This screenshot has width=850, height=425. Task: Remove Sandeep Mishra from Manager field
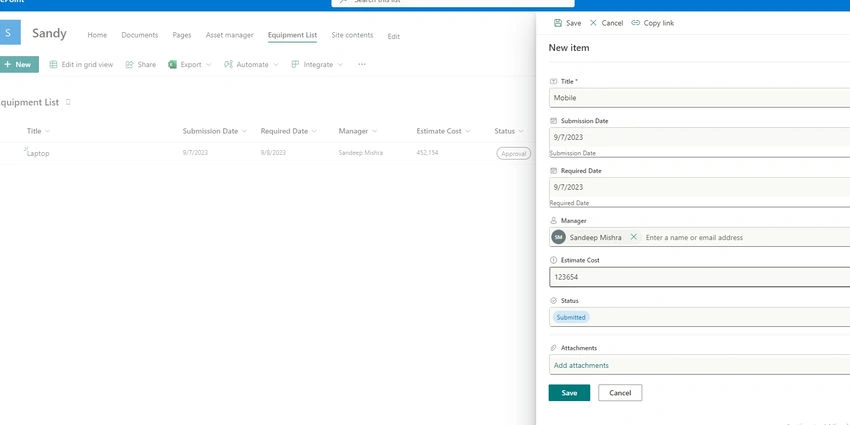[x=633, y=237]
